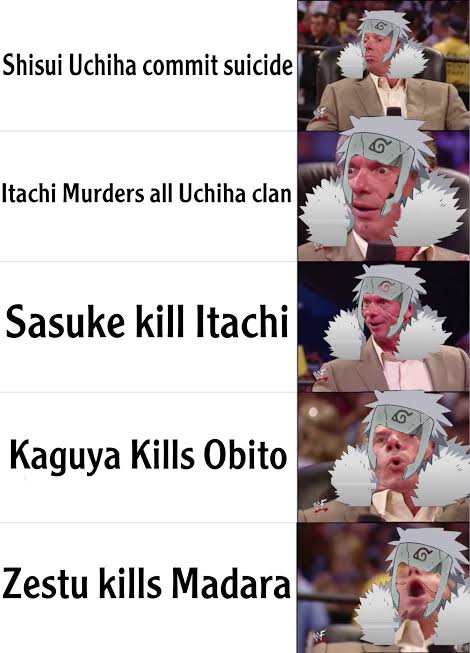The height and width of the screenshot is (653, 470).
Task: Click the leaf headband symbol in fifth panel
Action: tap(423, 554)
